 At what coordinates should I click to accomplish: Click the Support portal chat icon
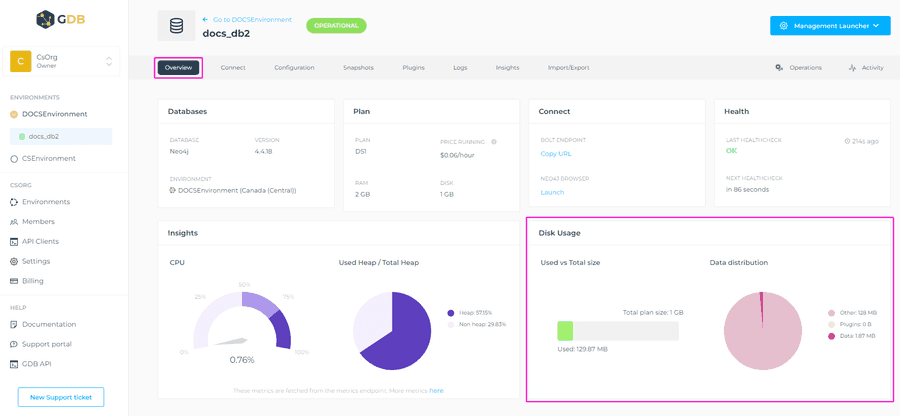[x=14, y=344]
